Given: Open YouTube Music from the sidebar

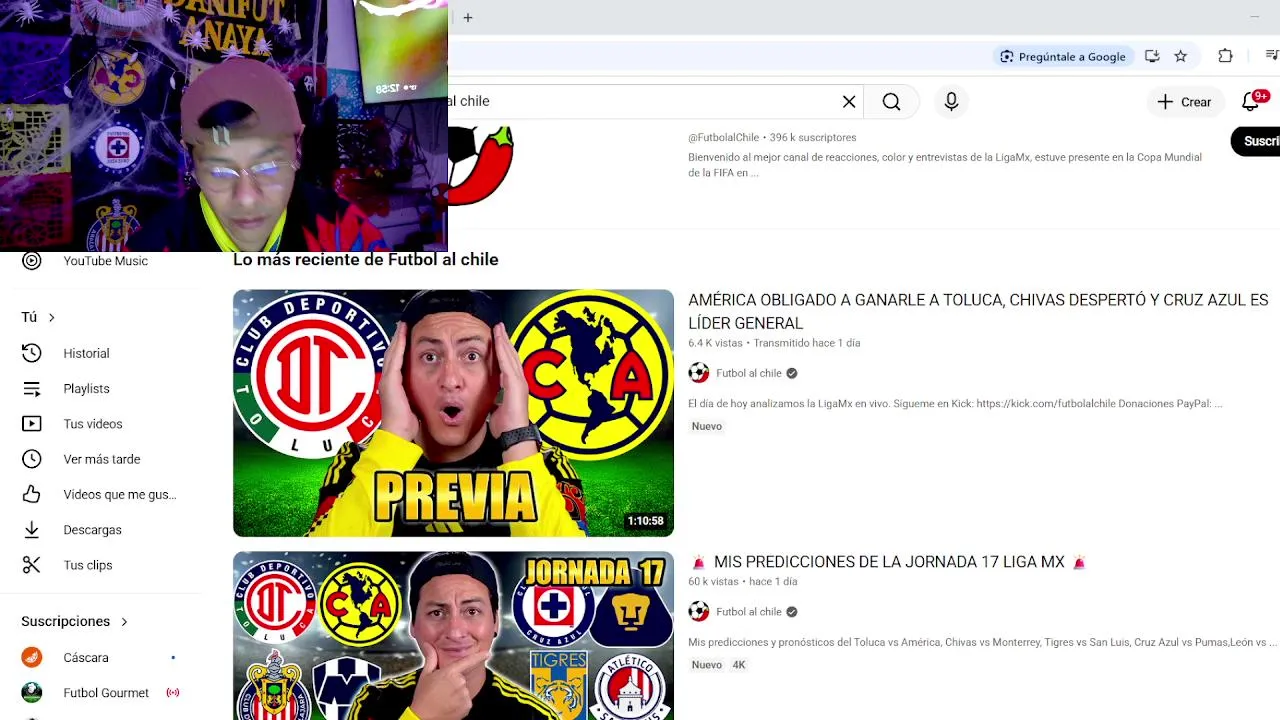Looking at the screenshot, I should (105, 261).
